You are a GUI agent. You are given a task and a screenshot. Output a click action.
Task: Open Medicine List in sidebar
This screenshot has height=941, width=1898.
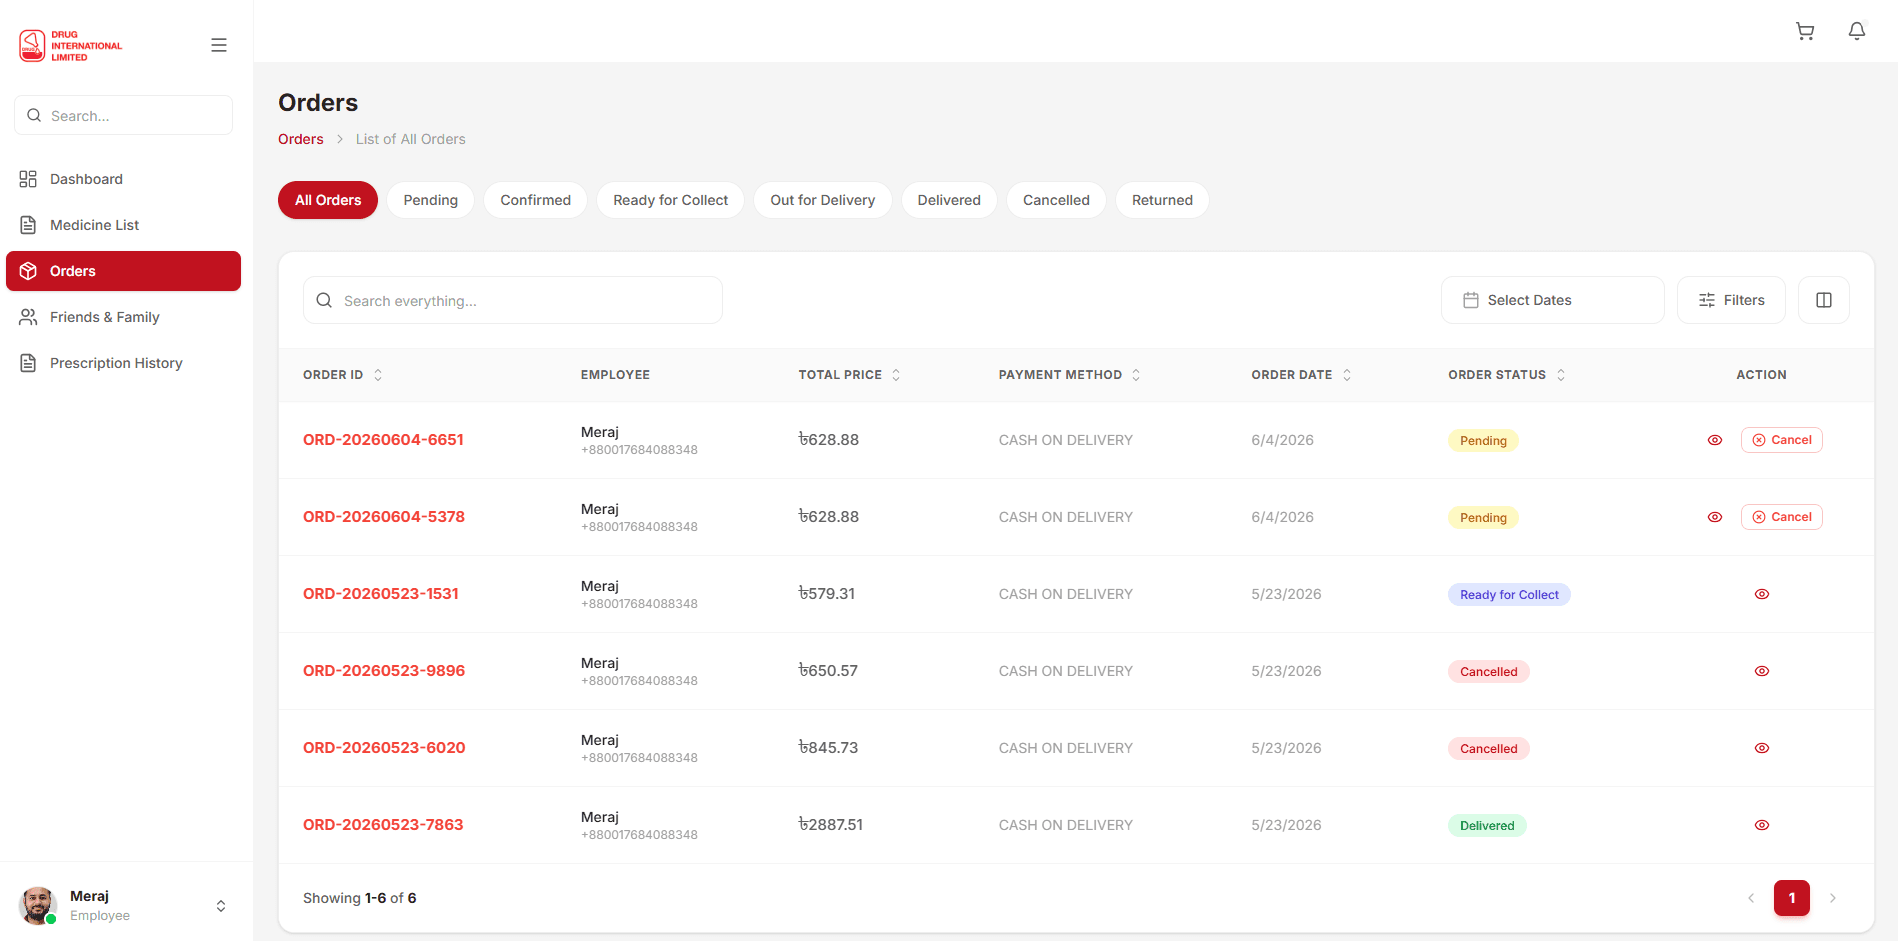pos(124,225)
